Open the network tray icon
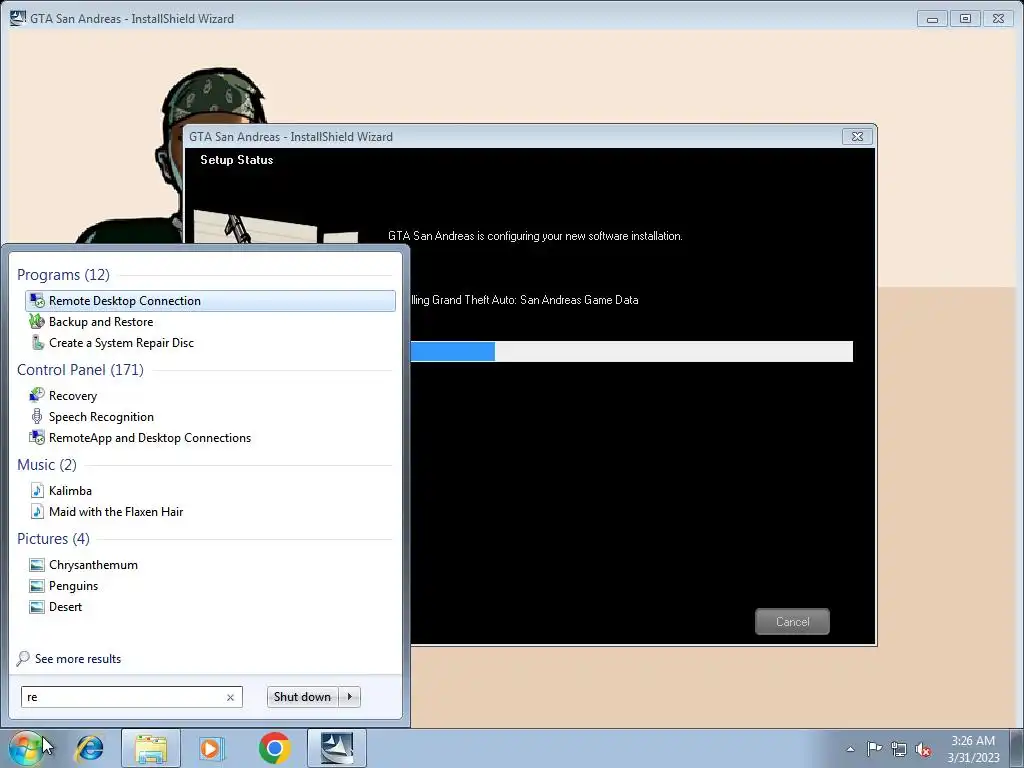Screen dimensions: 1024x768 899,749
